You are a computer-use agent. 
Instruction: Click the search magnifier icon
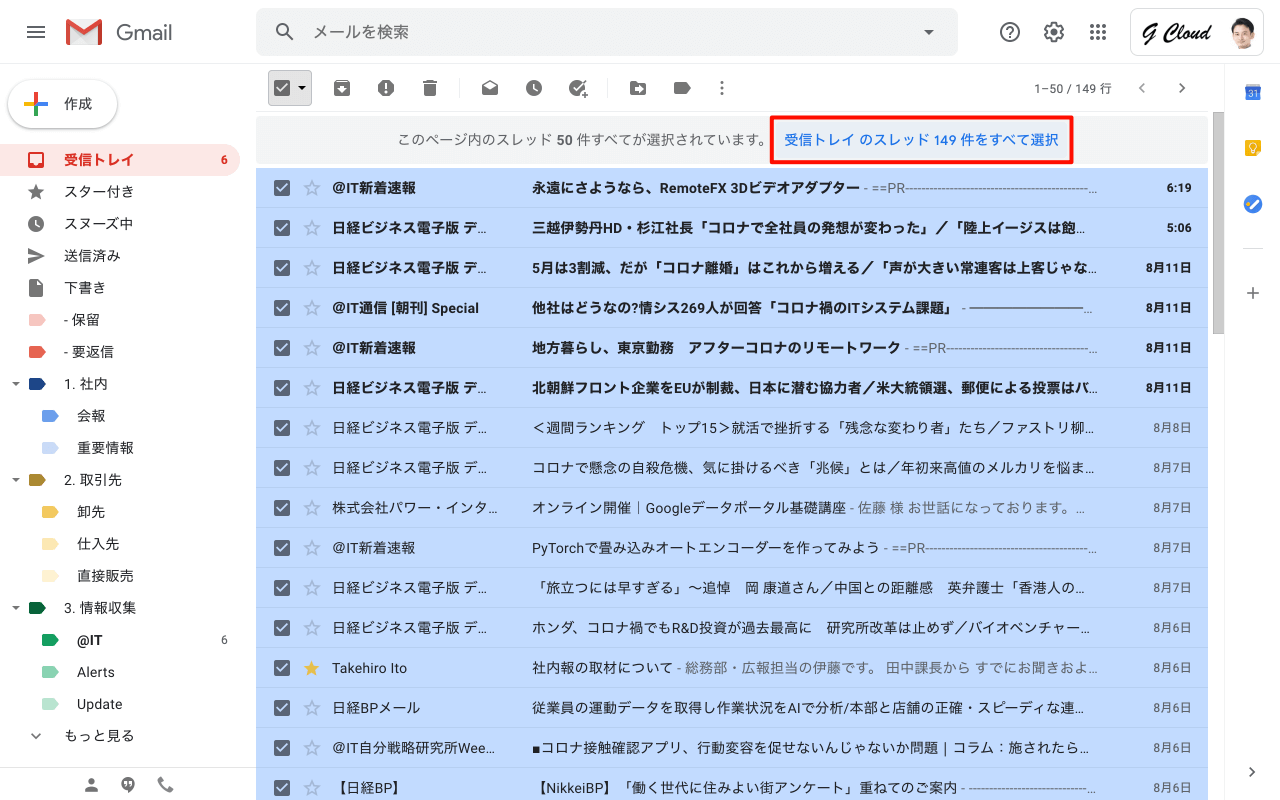[x=285, y=32]
